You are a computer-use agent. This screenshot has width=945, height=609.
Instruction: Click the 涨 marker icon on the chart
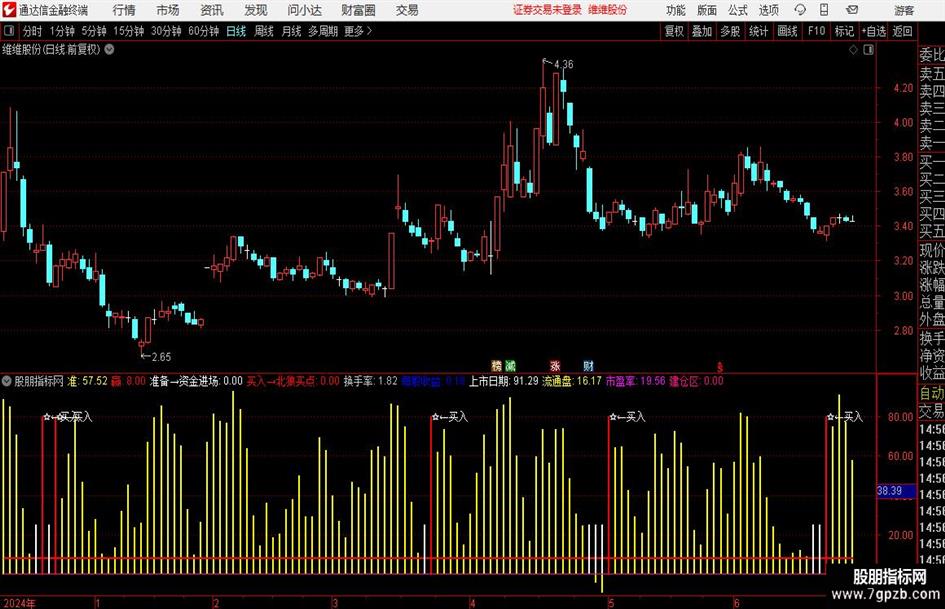555,365
